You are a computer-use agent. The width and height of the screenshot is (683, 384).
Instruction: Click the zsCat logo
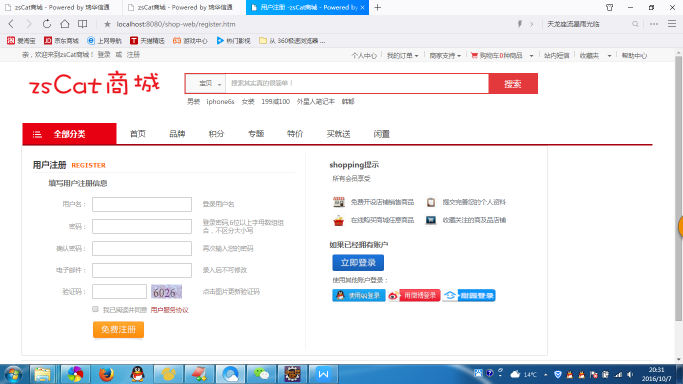[x=94, y=84]
